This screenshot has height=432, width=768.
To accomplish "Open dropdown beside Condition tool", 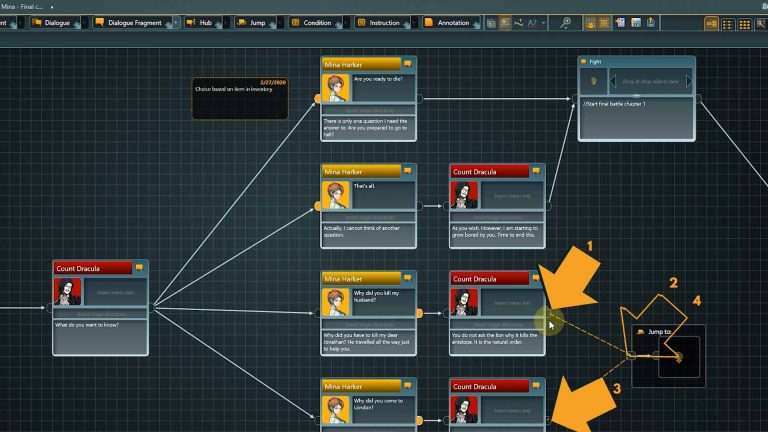I will [x=346, y=23].
